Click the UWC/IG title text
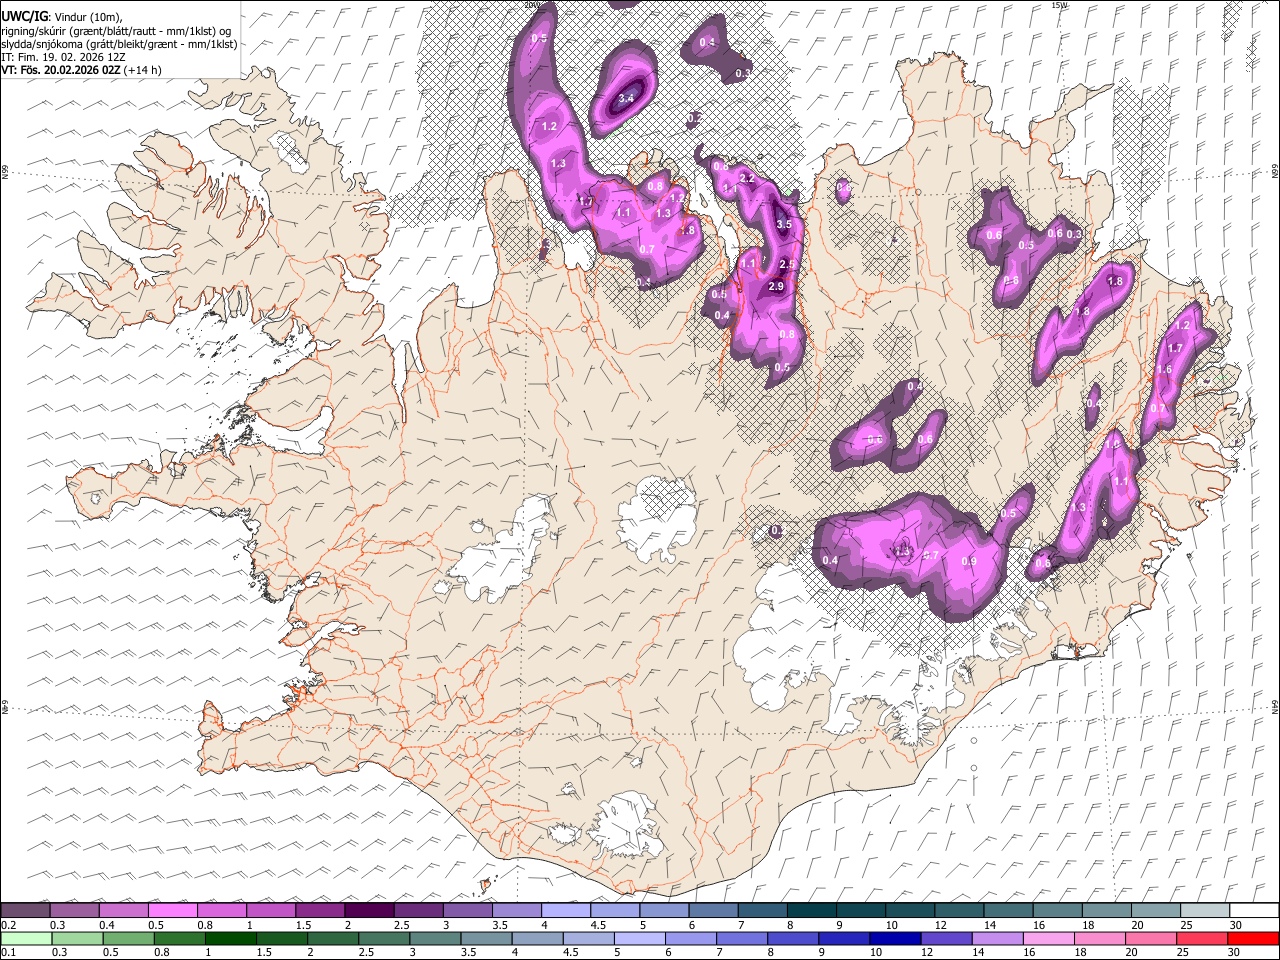Screen dimensions: 1280x960 [25, 16]
